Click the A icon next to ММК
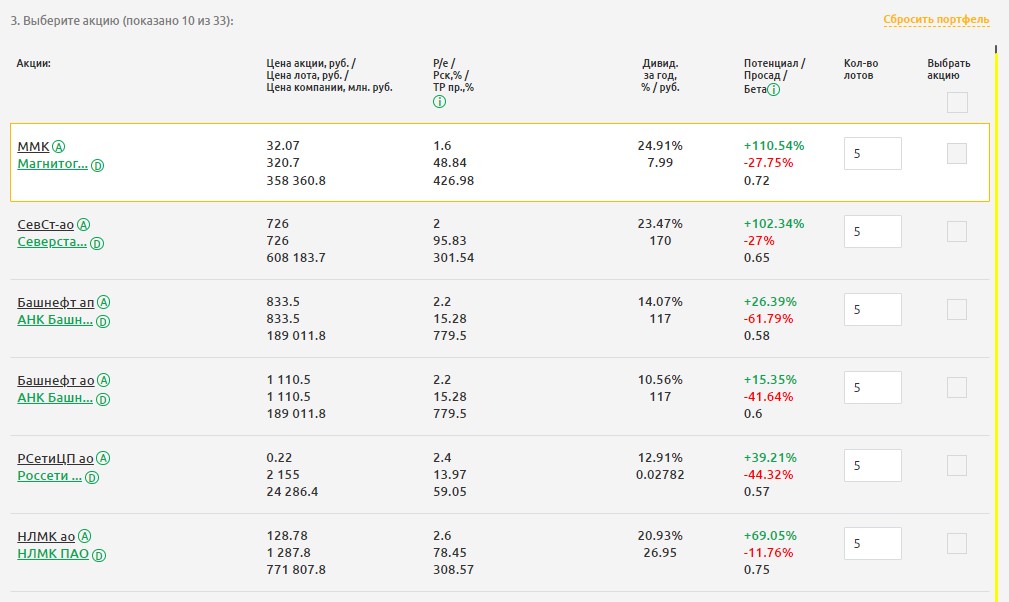Image resolution: width=1009 pixels, height=602 pixels. pyautogui.click(x=59, y=146)
